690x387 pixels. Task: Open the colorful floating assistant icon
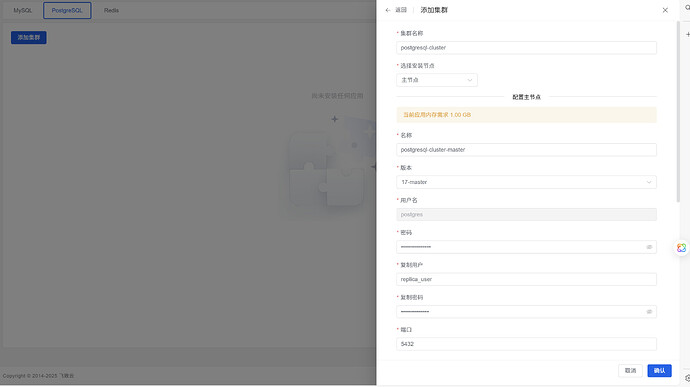tap(681, 248)
